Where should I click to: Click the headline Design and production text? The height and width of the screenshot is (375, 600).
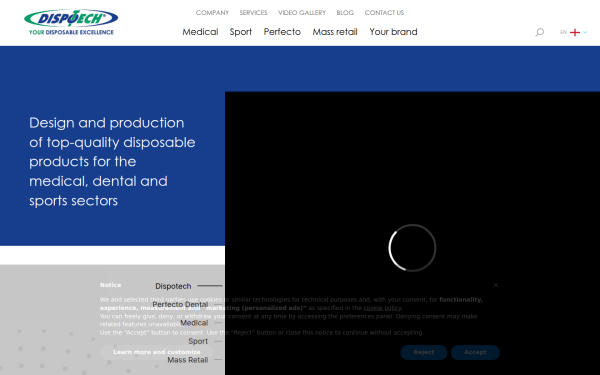[112, 161]
